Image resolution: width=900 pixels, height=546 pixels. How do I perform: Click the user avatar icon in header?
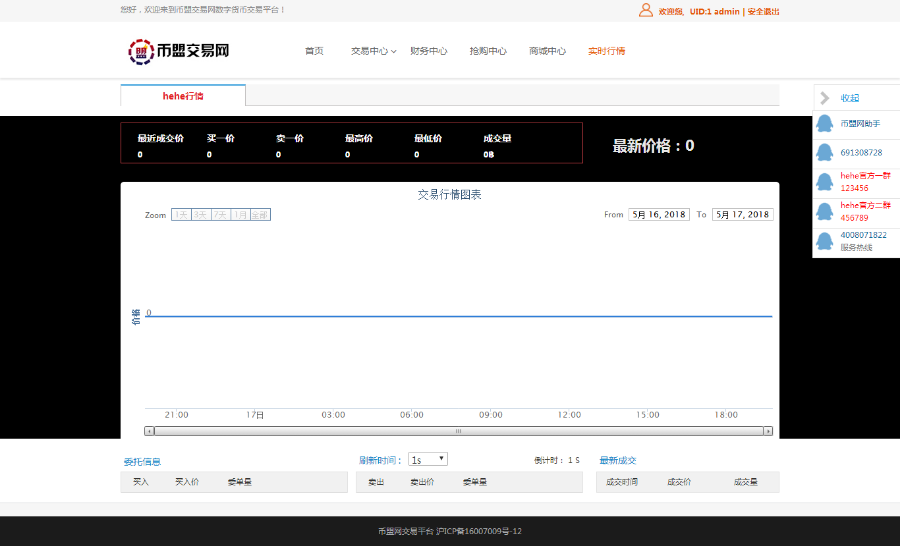pos(646,10)
